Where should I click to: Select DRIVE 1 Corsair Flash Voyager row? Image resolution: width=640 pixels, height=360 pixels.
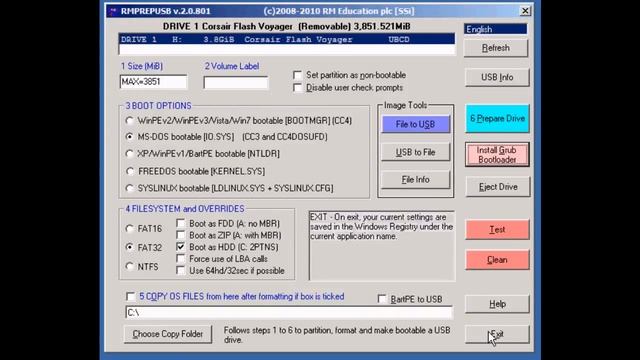click(287, 40)
